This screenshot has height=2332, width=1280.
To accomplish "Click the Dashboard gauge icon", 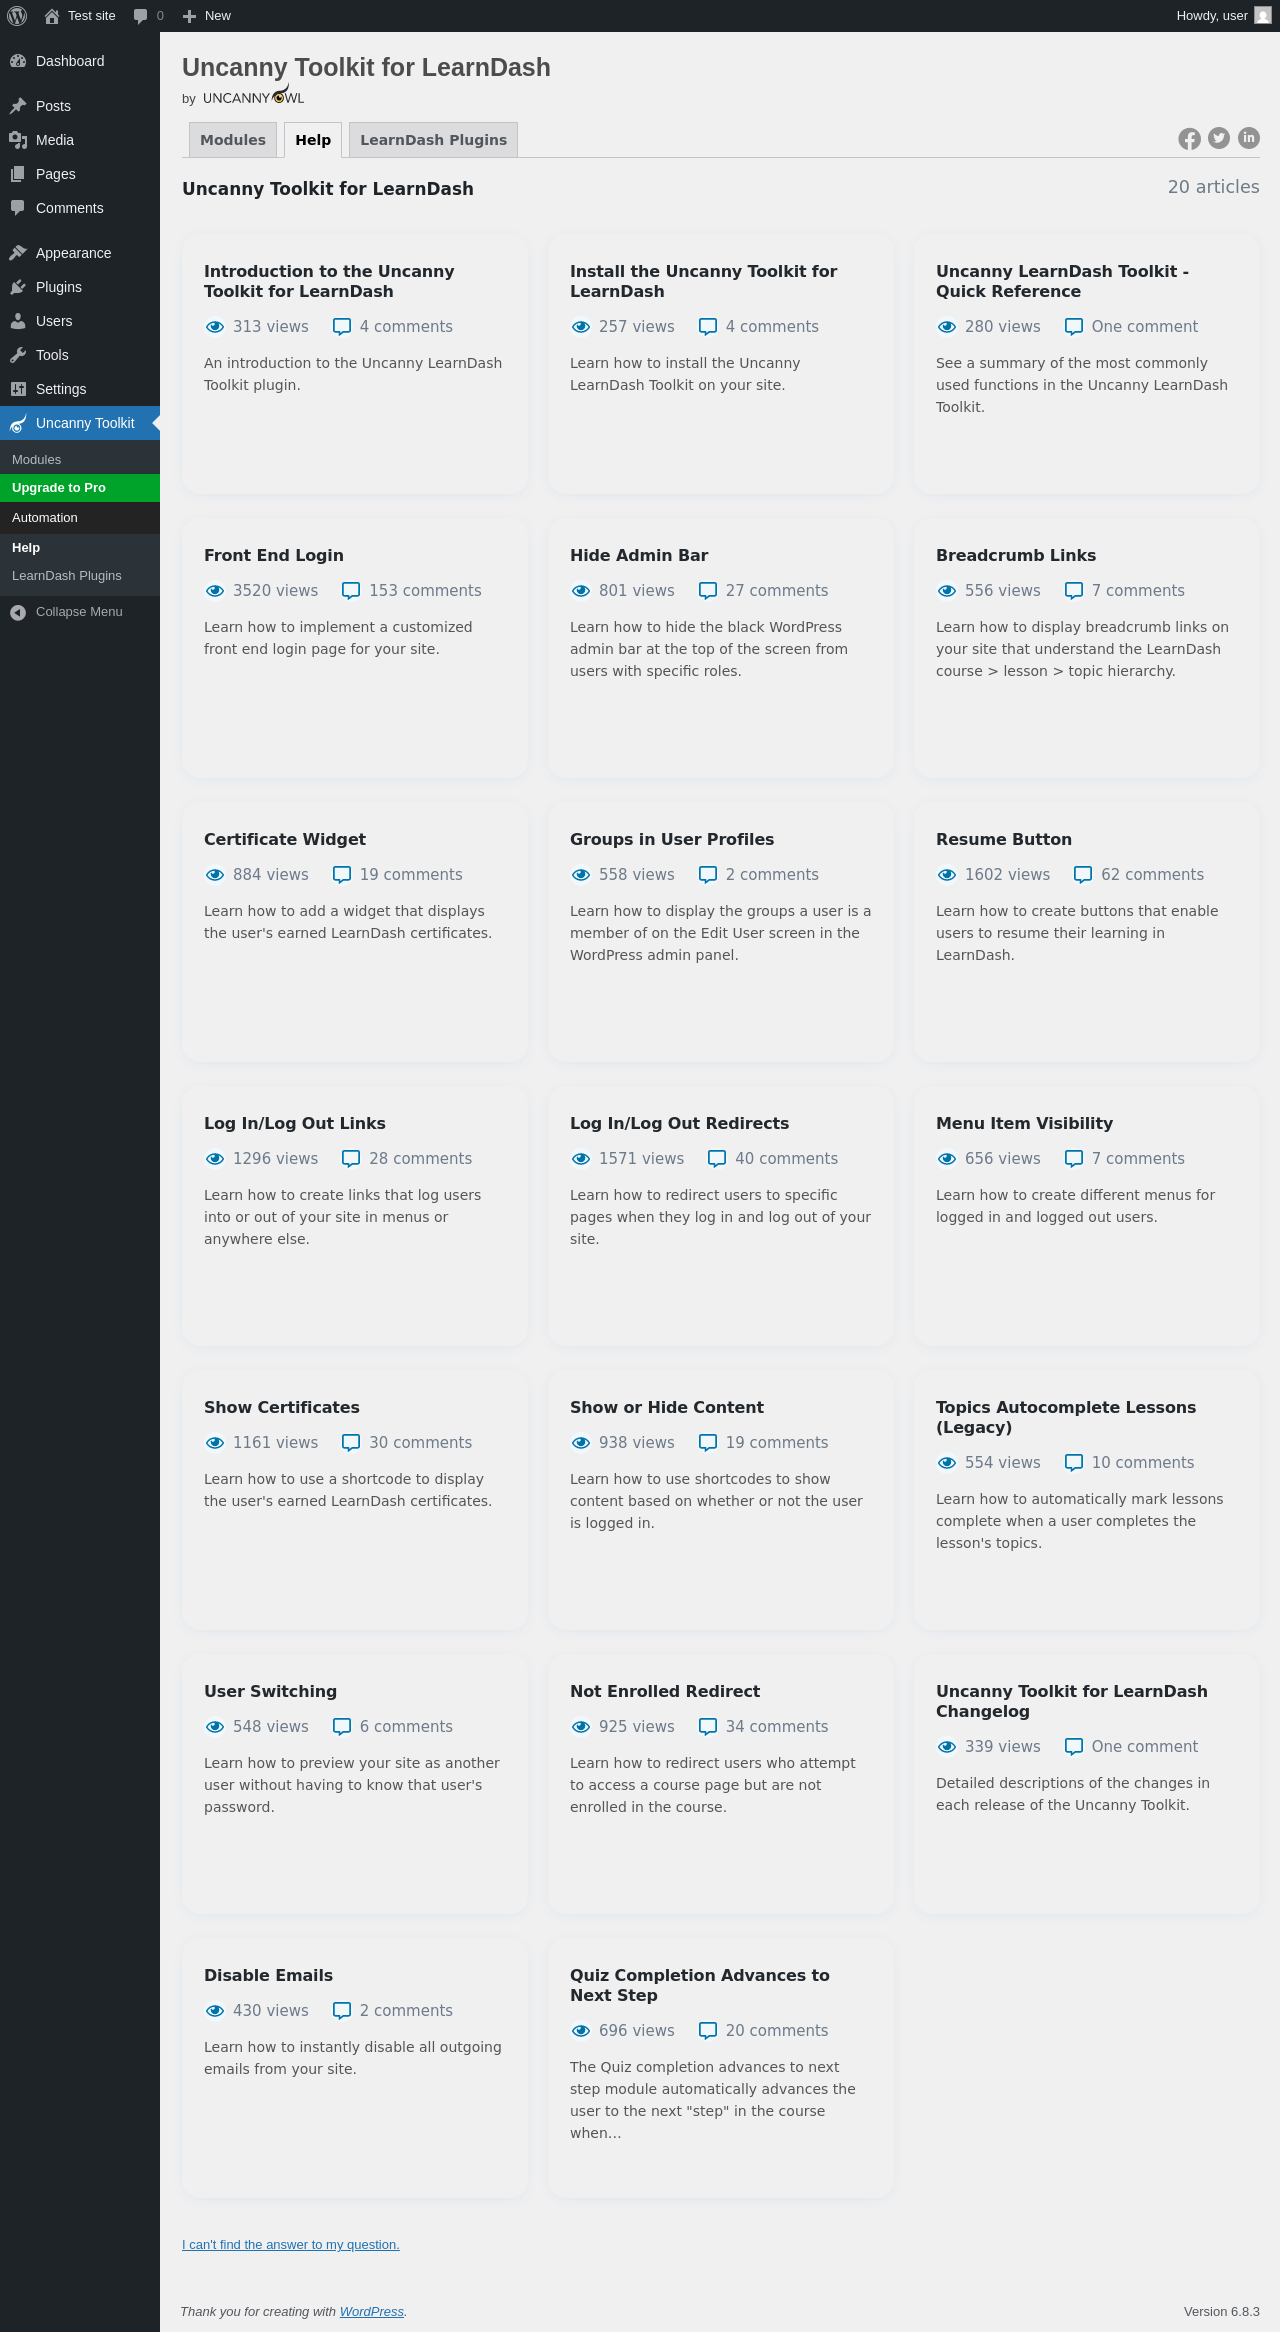I will coord(18,61).
